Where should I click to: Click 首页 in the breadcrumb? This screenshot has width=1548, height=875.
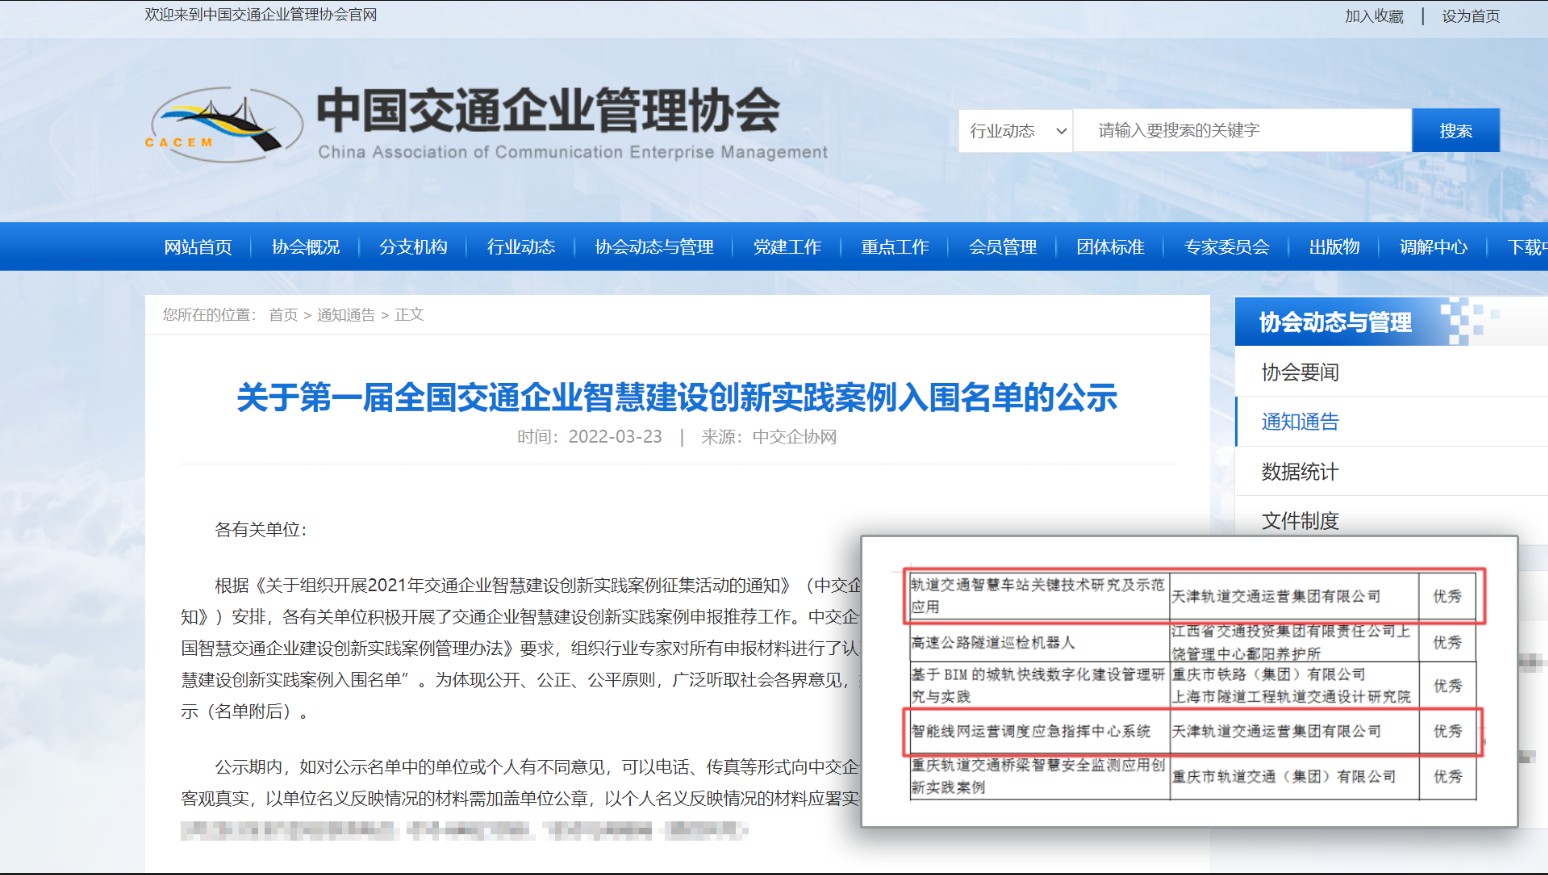pyautogui.click(x=283, y=315)
